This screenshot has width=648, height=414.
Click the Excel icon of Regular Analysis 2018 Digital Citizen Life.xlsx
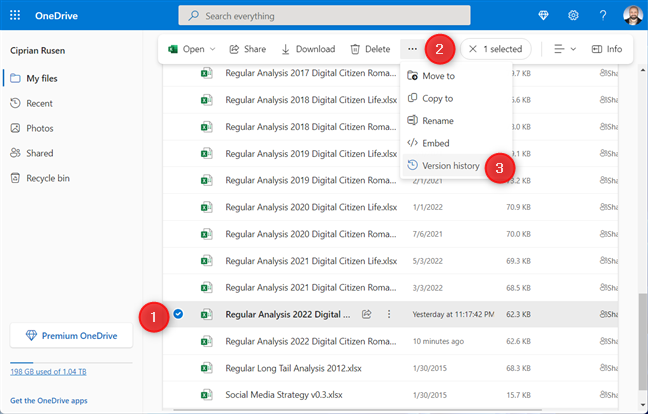206,100
